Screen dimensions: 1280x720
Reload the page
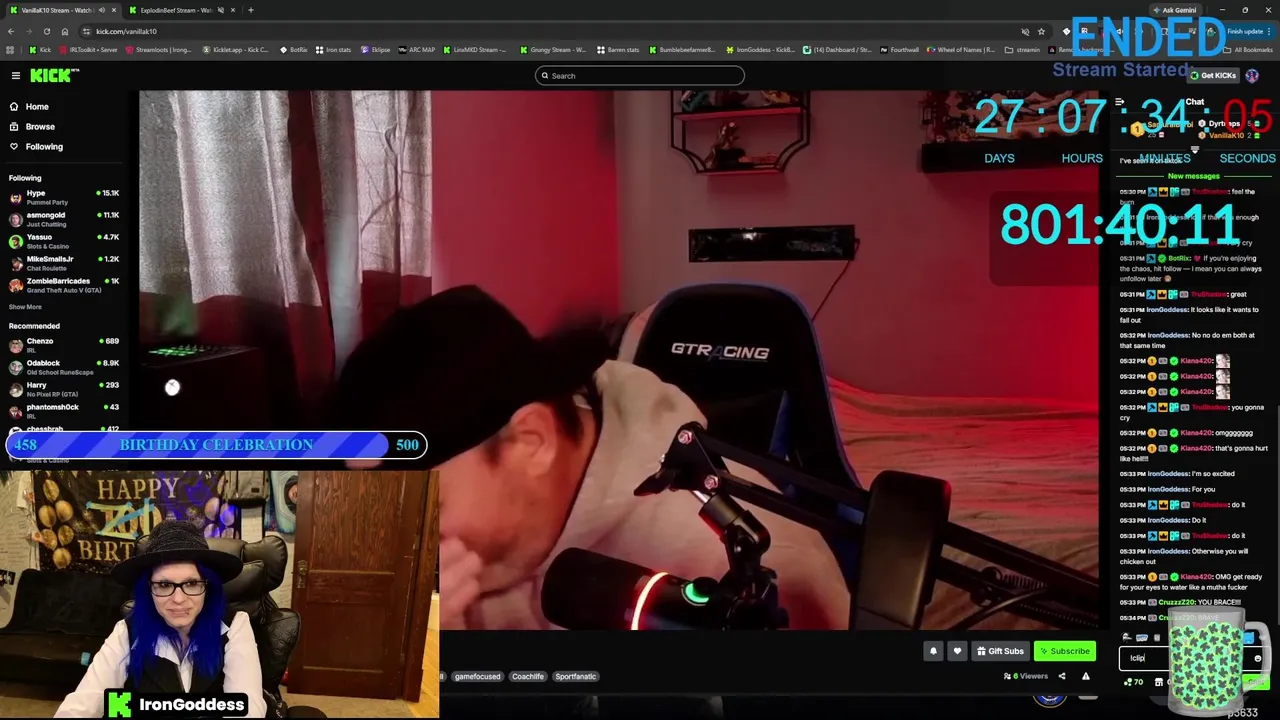[x=47, y=31]
